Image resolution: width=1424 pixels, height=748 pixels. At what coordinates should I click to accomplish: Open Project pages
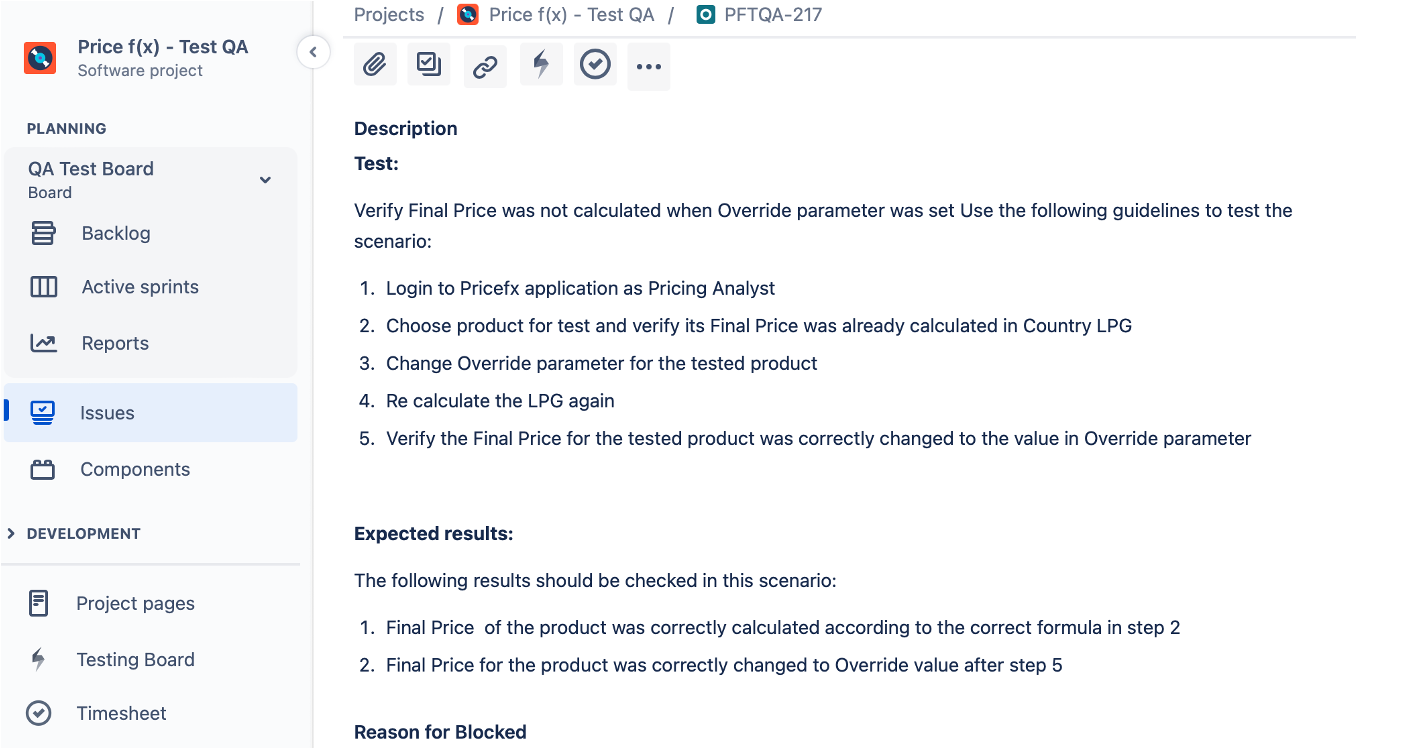pos(135,604)
